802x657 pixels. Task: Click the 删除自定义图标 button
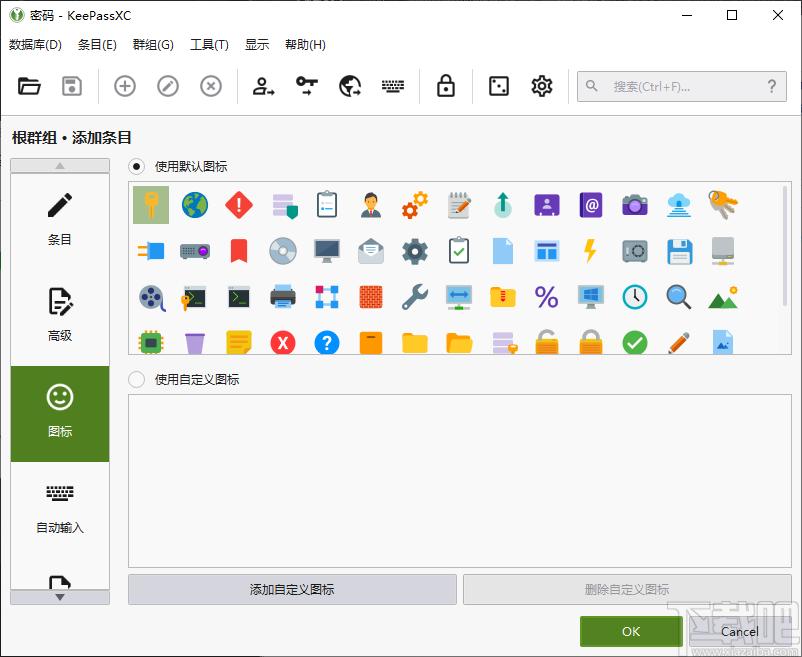tap(627, 590)
